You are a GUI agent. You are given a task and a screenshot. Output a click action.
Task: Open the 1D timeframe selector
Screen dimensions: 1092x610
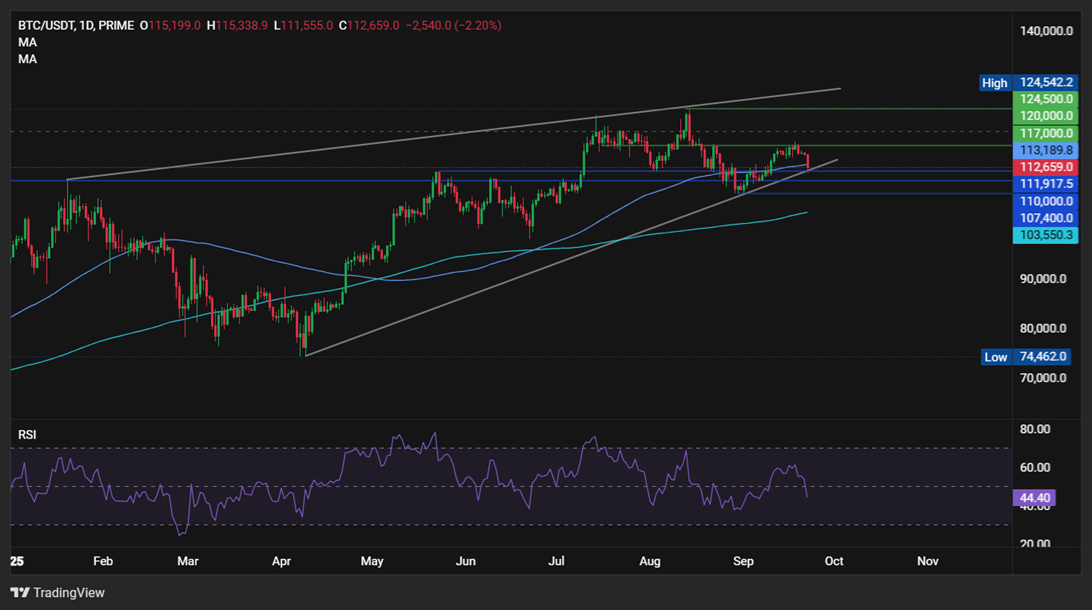pyautogui.click(x=84, y=26)
